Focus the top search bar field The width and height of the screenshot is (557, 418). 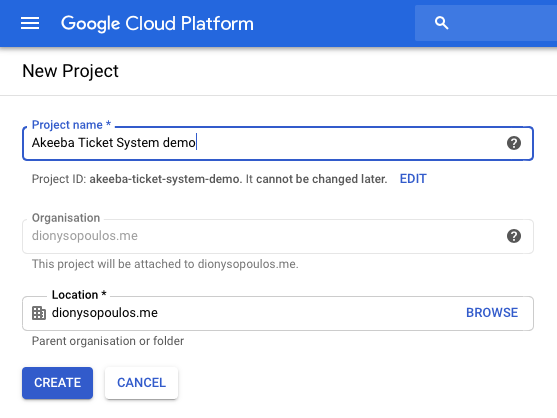pyautogui.click(x=486, y=23)
